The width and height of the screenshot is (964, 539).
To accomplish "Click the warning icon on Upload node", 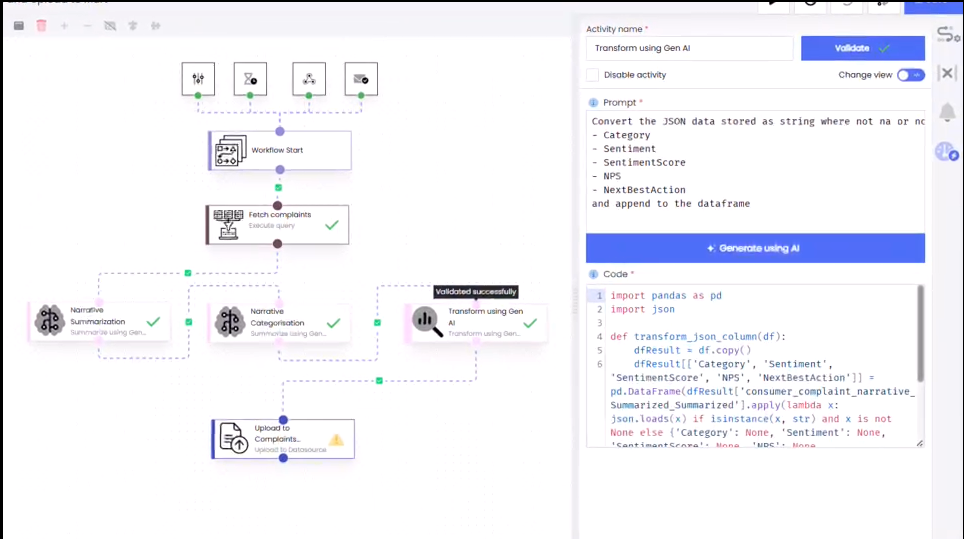I will 336,439.
